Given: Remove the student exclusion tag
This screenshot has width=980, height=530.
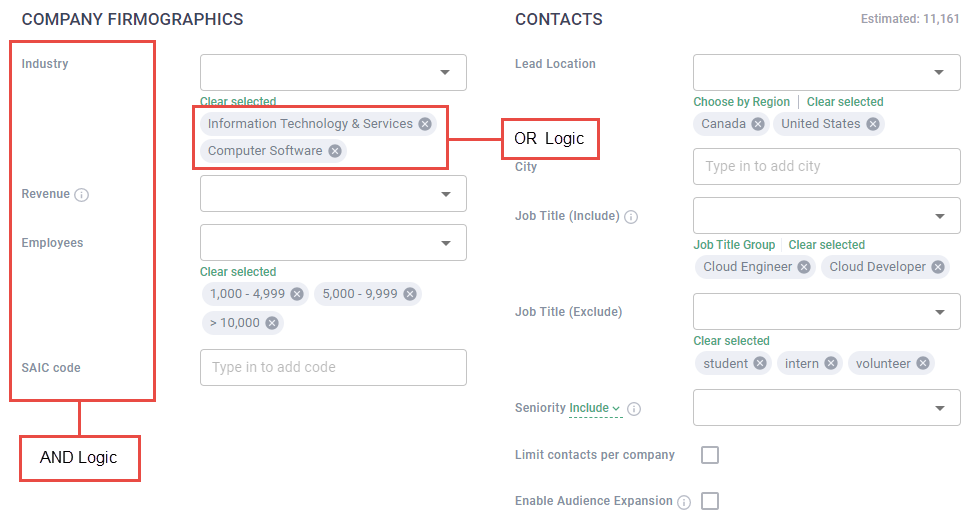Looking at the screenshot, I should pos(760,363).
